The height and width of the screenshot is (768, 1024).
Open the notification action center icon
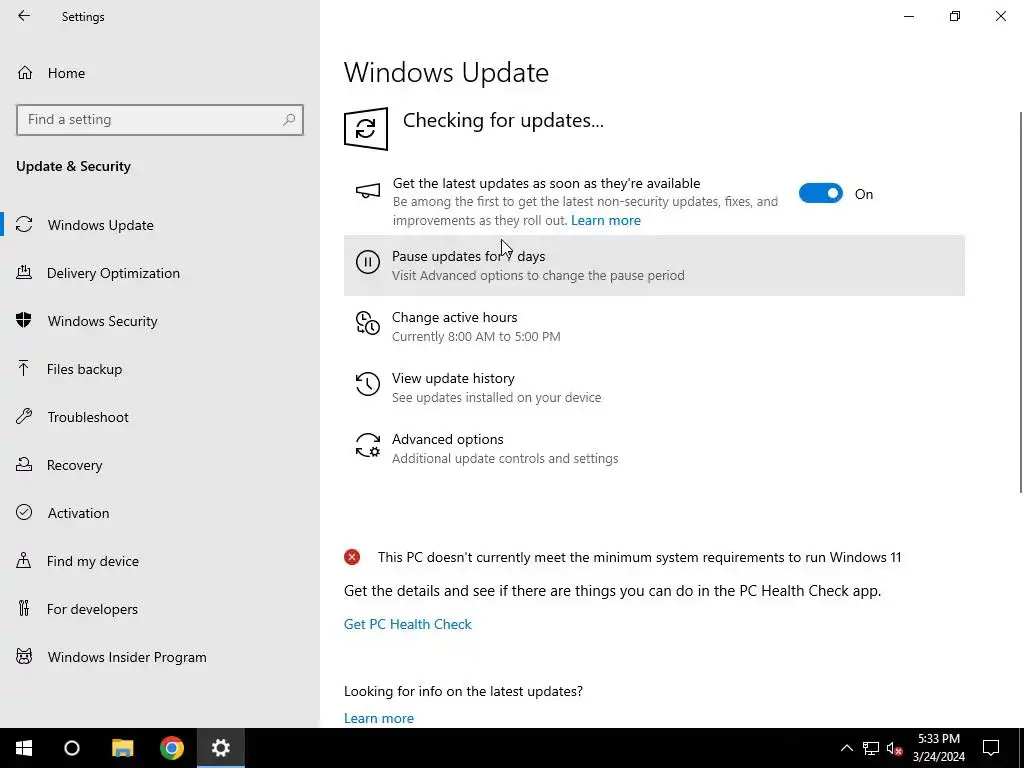991,748
